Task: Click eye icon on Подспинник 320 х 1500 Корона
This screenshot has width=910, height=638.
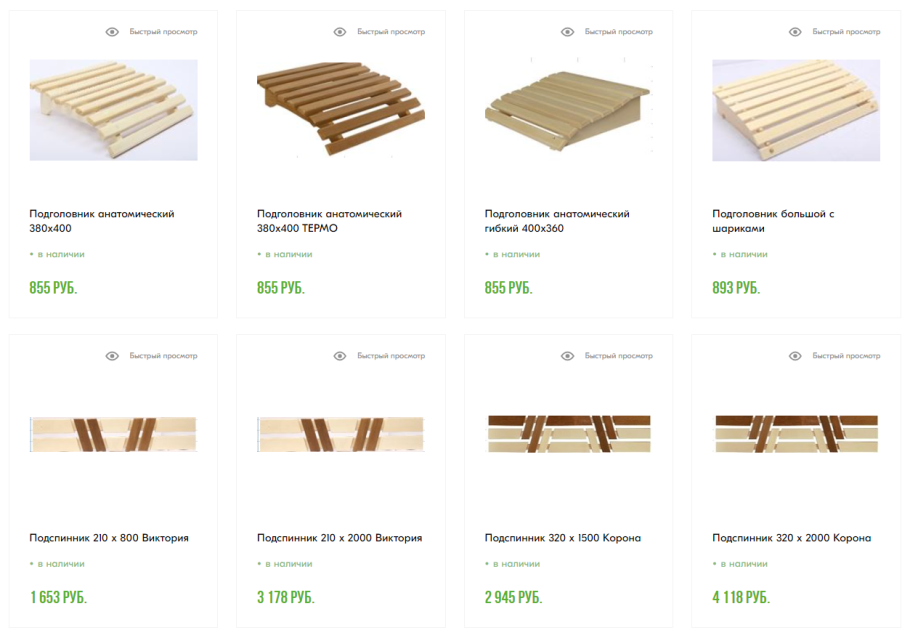Action: coord(567,356)
